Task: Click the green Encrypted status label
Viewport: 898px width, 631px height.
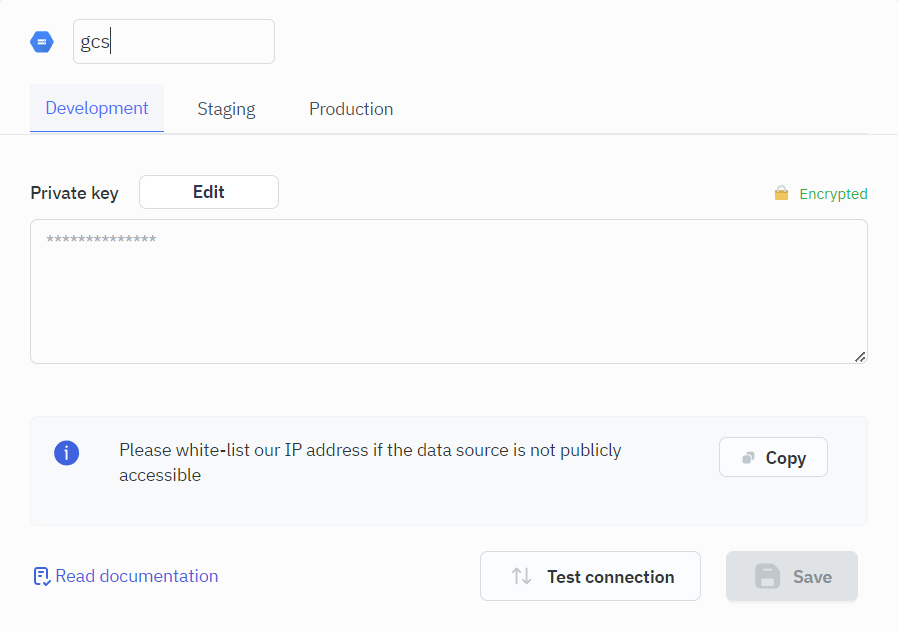Action: click(833, 194)
